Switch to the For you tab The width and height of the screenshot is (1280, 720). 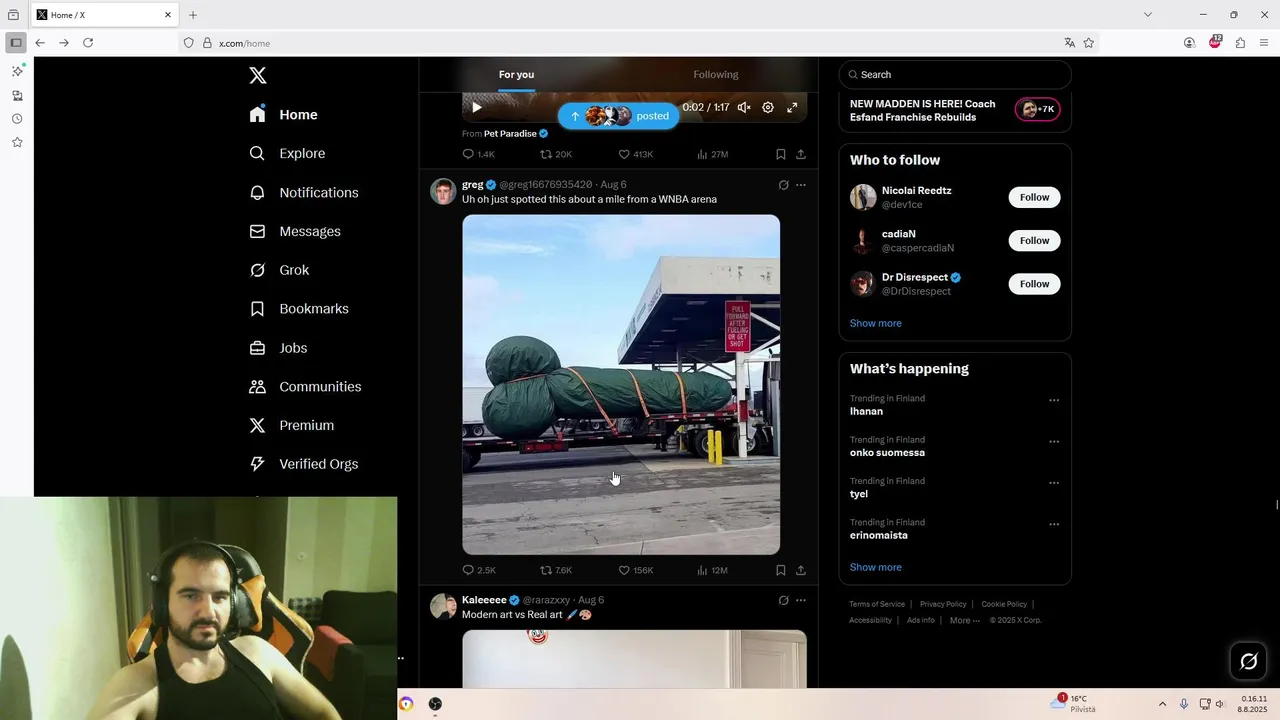[517, 75]
